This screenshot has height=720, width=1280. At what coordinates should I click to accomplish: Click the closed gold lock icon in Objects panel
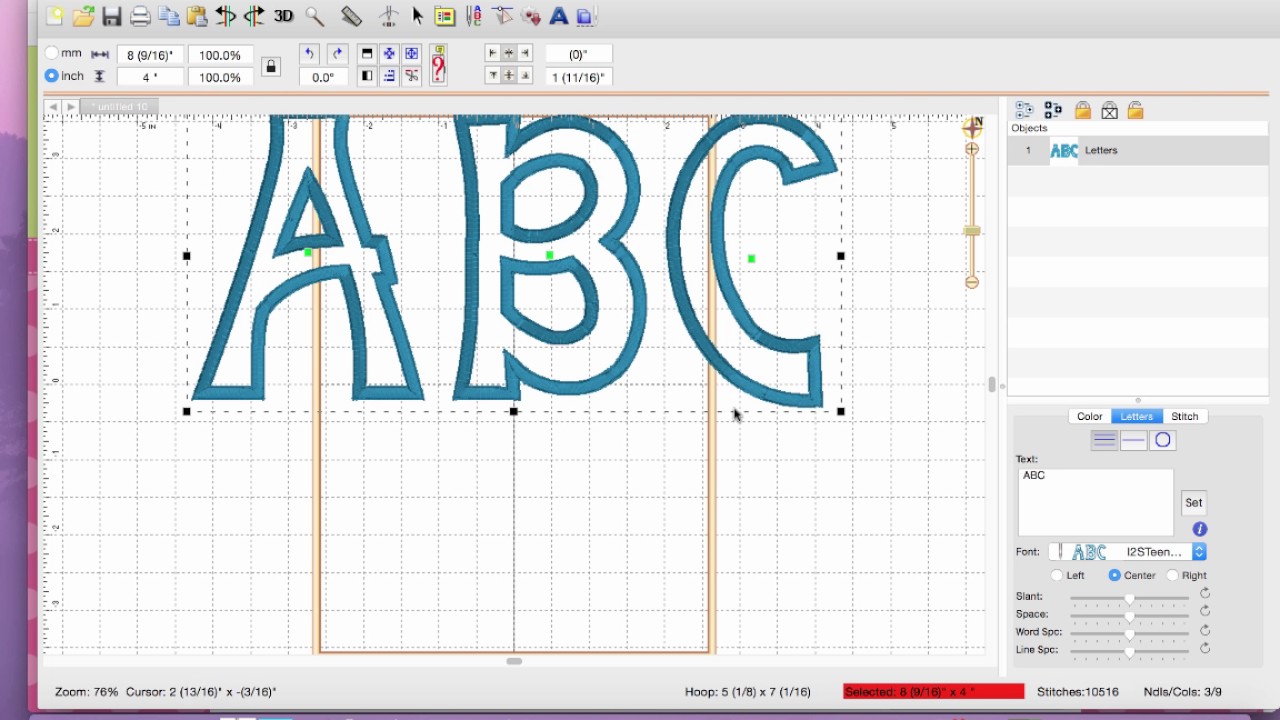[1082, 110]
